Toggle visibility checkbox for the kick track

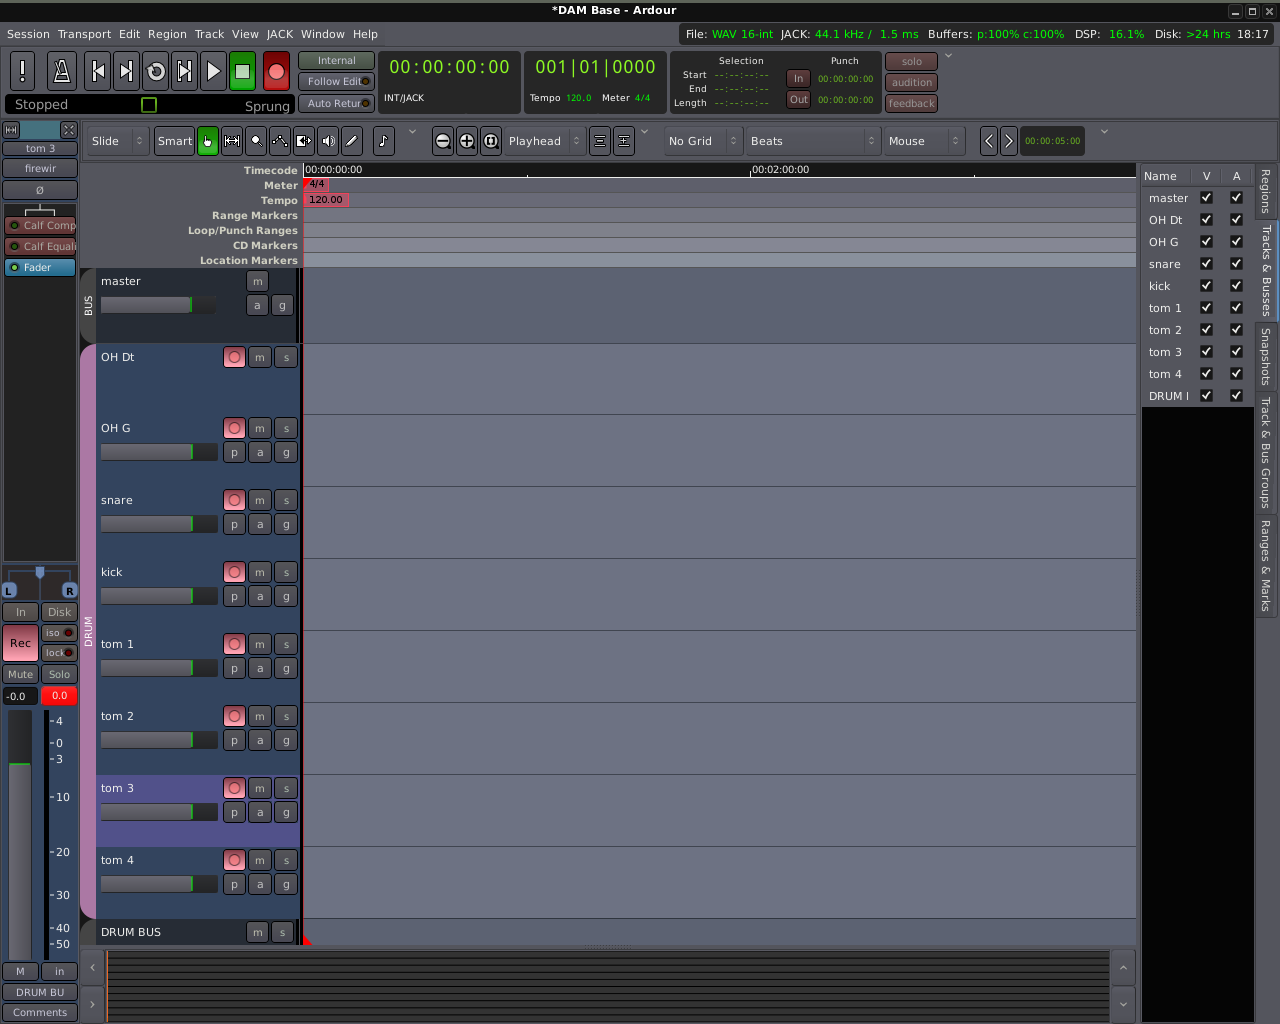point(1206,286)
